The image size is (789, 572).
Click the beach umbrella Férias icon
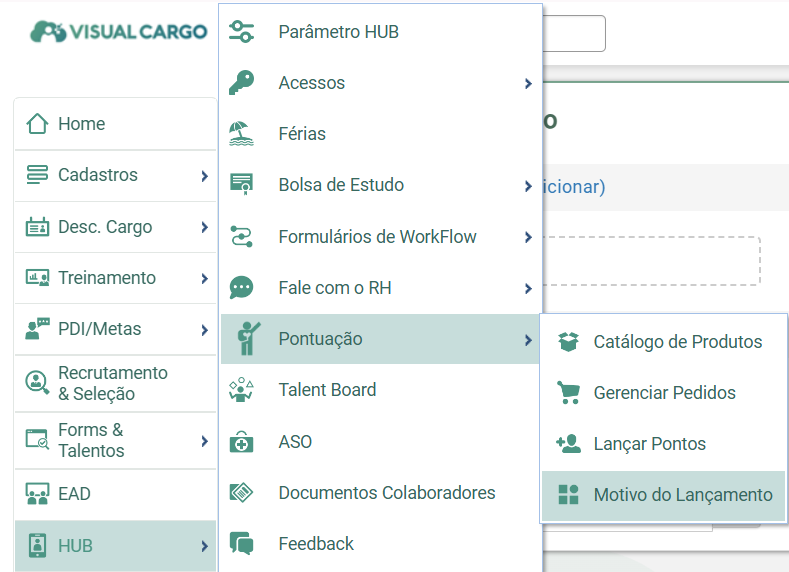pyautogui.click(x=241, y=134)
